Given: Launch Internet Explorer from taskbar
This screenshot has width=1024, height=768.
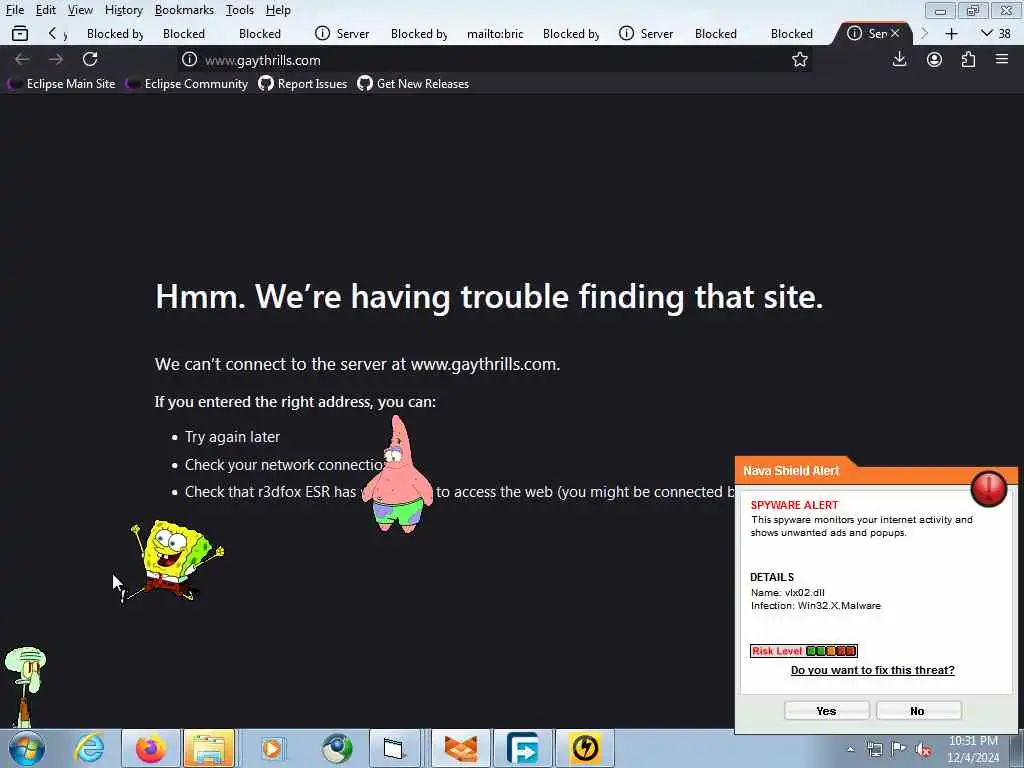Looking at the screenshot, I should [89, 748].
